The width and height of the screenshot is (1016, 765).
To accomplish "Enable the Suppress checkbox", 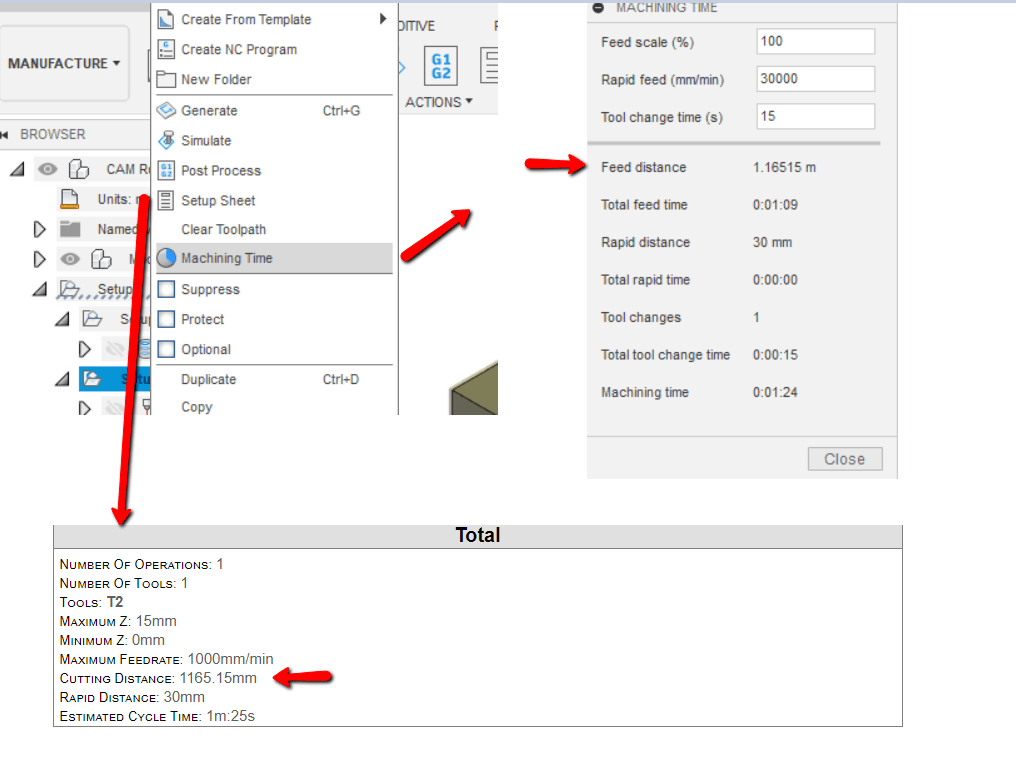I will [165, 289].
